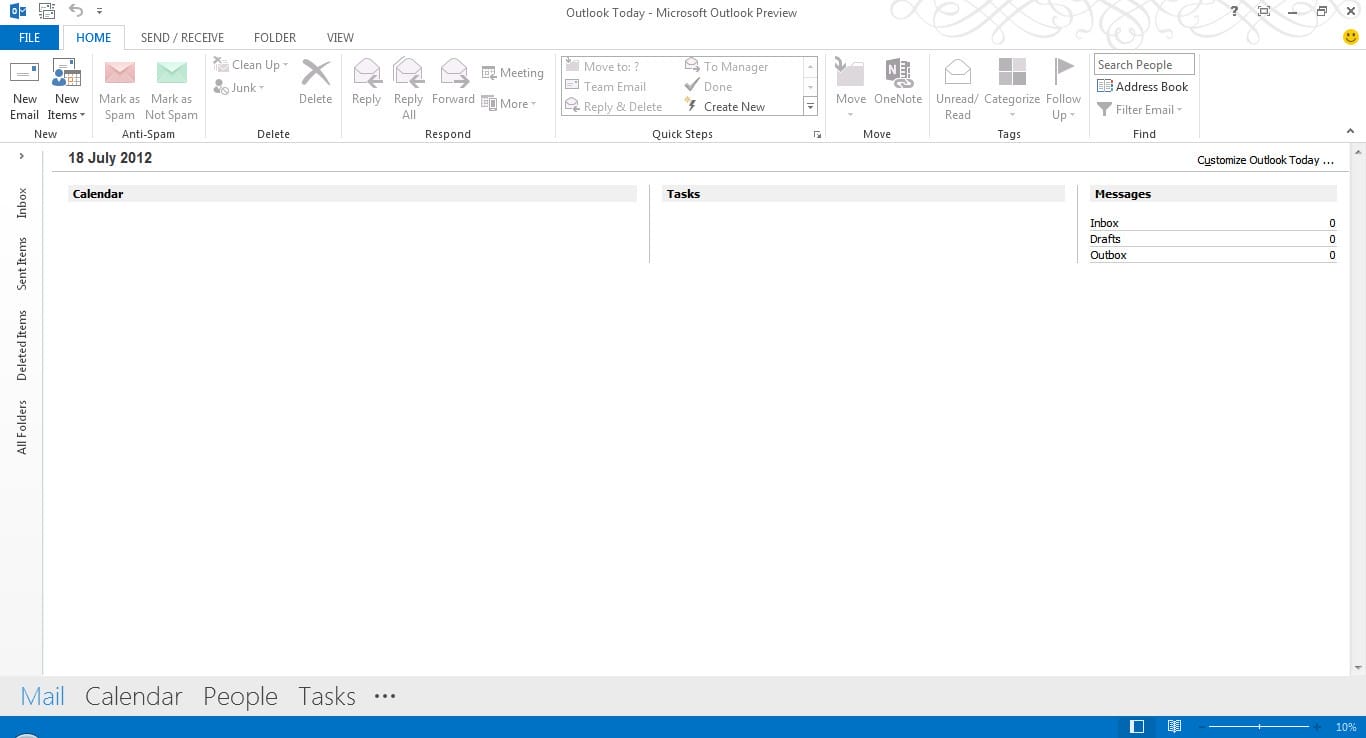Click the zoom slider
Image resolution: width=1366 pixels, height=738 pixels.
click(x=1259, y=726)
